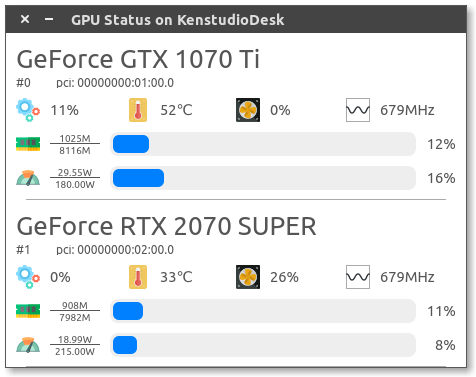
Task: Click the RTX 2070 SUPER memory chip icon
Action: point(28,311)
